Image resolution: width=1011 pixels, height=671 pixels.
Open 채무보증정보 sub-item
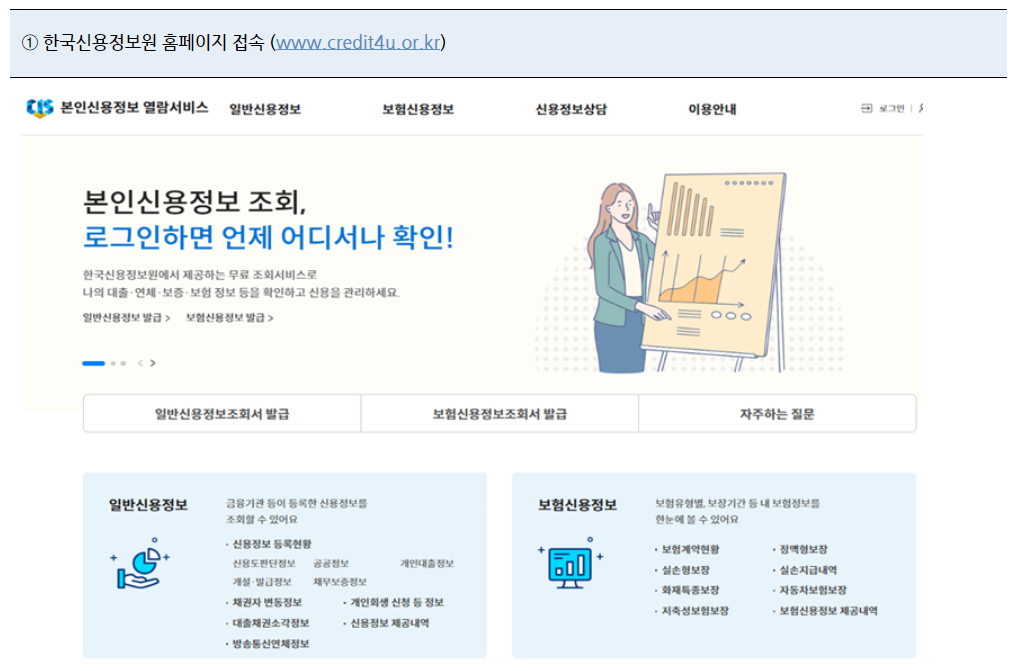340,581
